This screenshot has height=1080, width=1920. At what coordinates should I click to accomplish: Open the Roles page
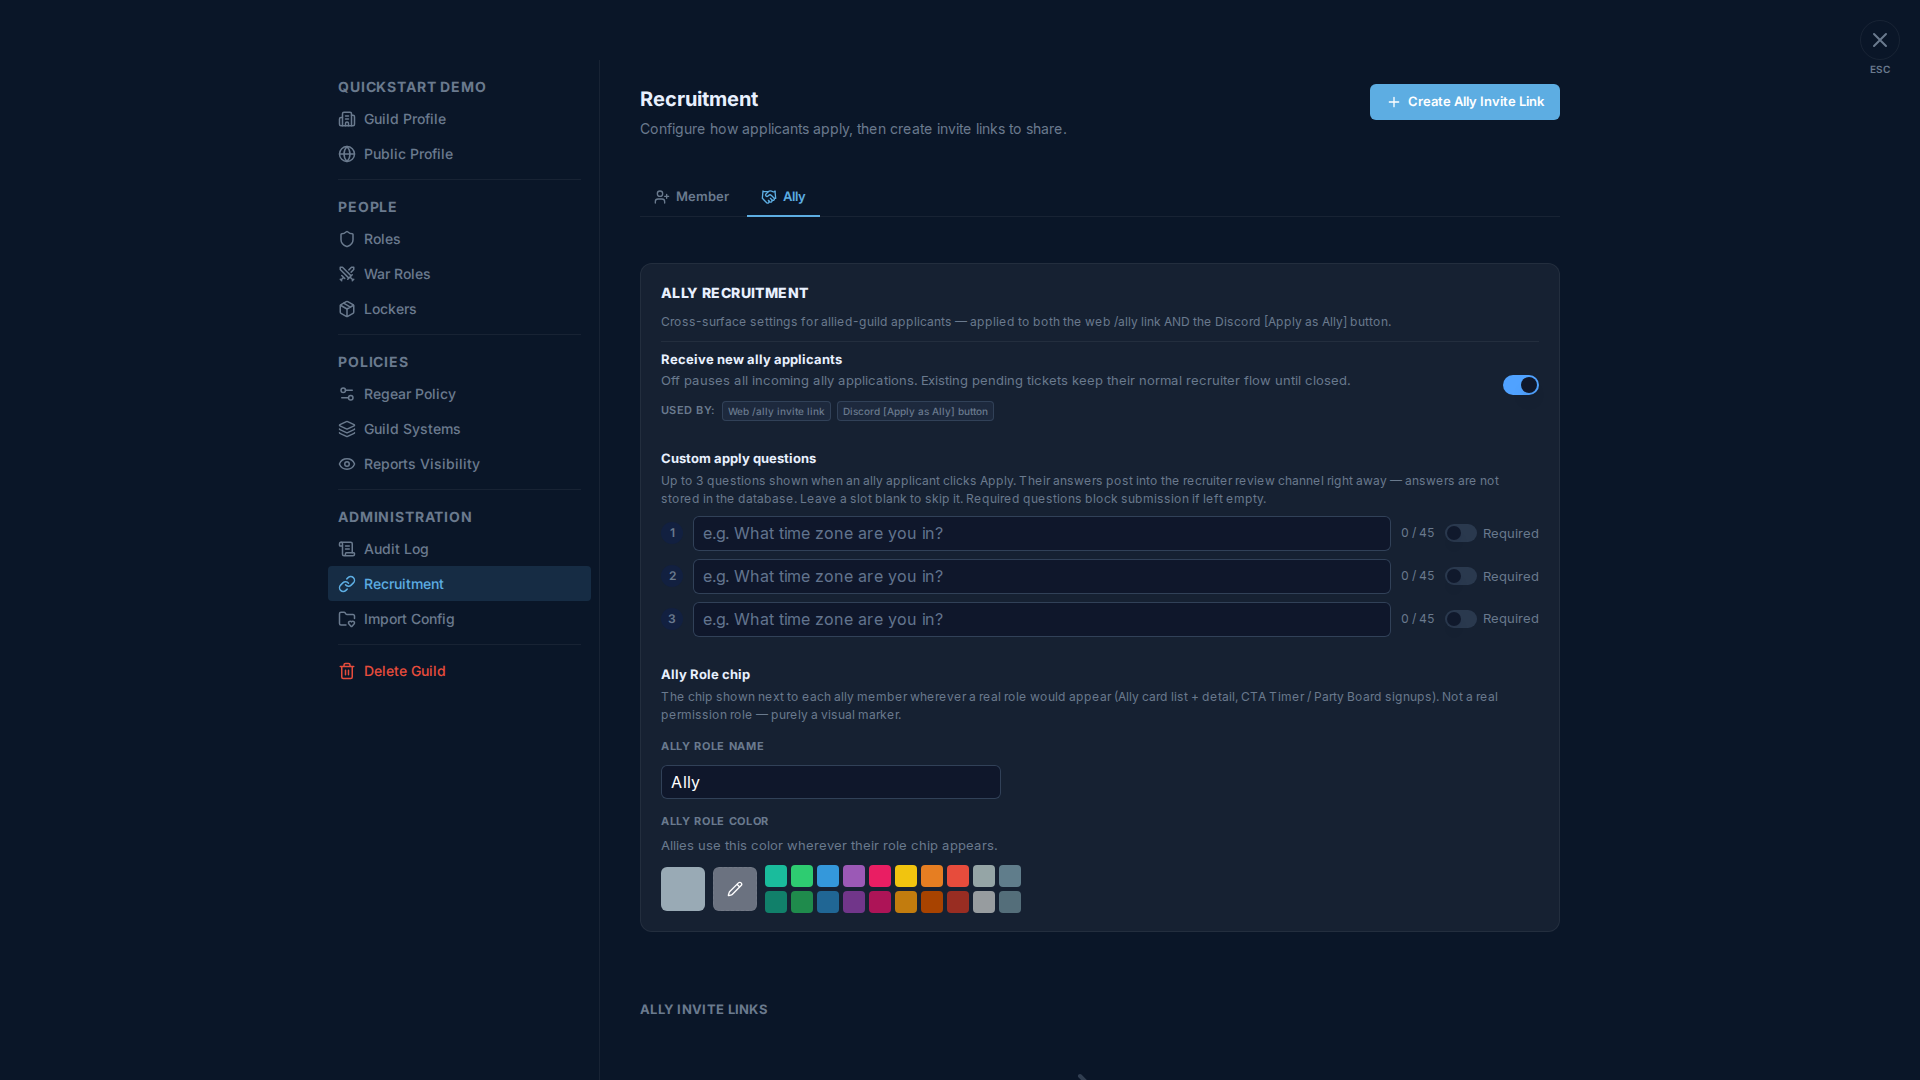[x=459, y=239]
